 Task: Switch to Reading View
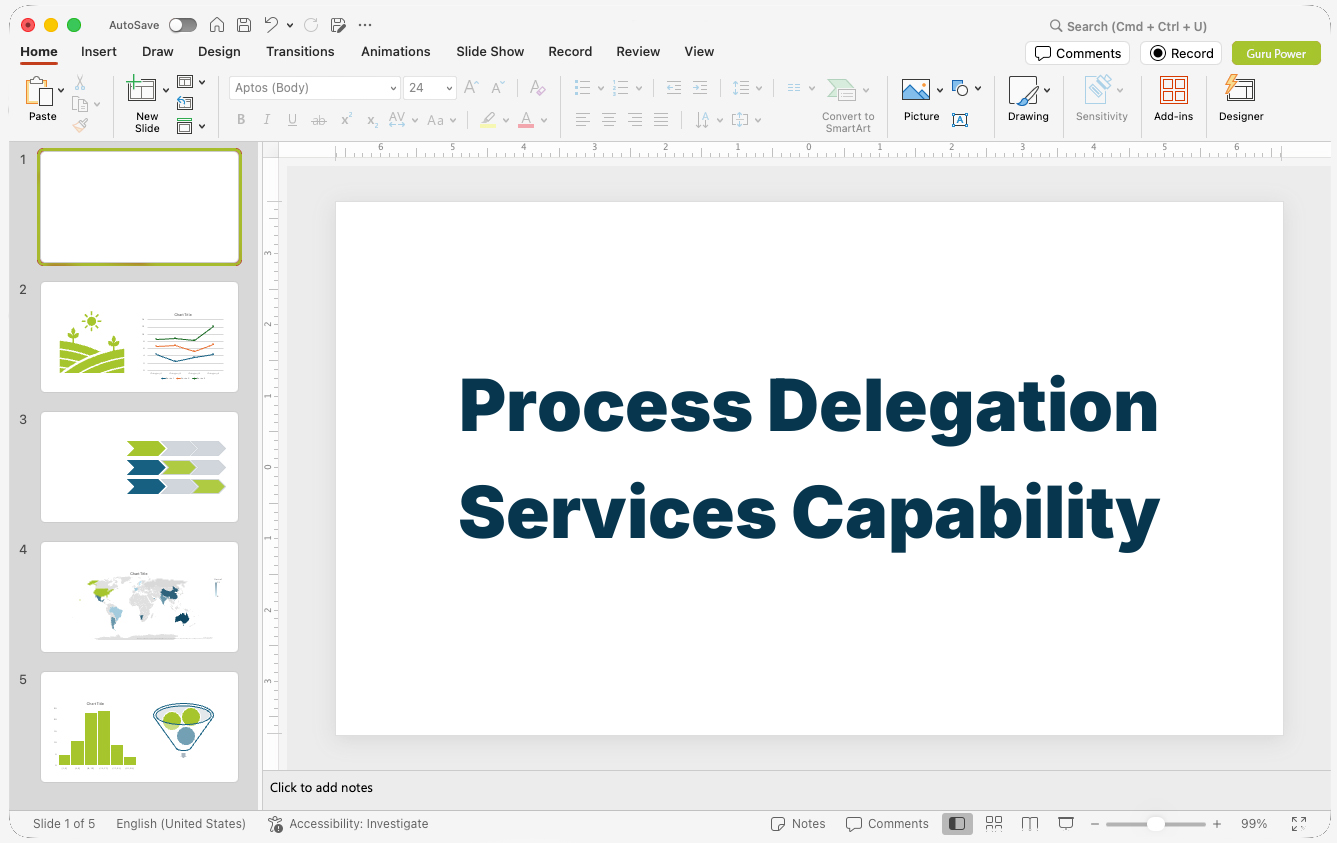click(x=1030, y=823)
